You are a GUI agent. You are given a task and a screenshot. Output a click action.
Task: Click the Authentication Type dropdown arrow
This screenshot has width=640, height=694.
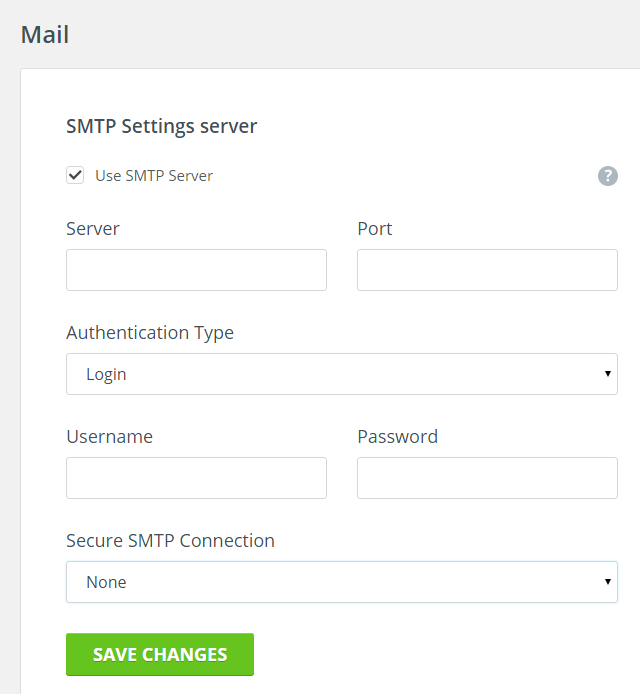coord(608,374)
